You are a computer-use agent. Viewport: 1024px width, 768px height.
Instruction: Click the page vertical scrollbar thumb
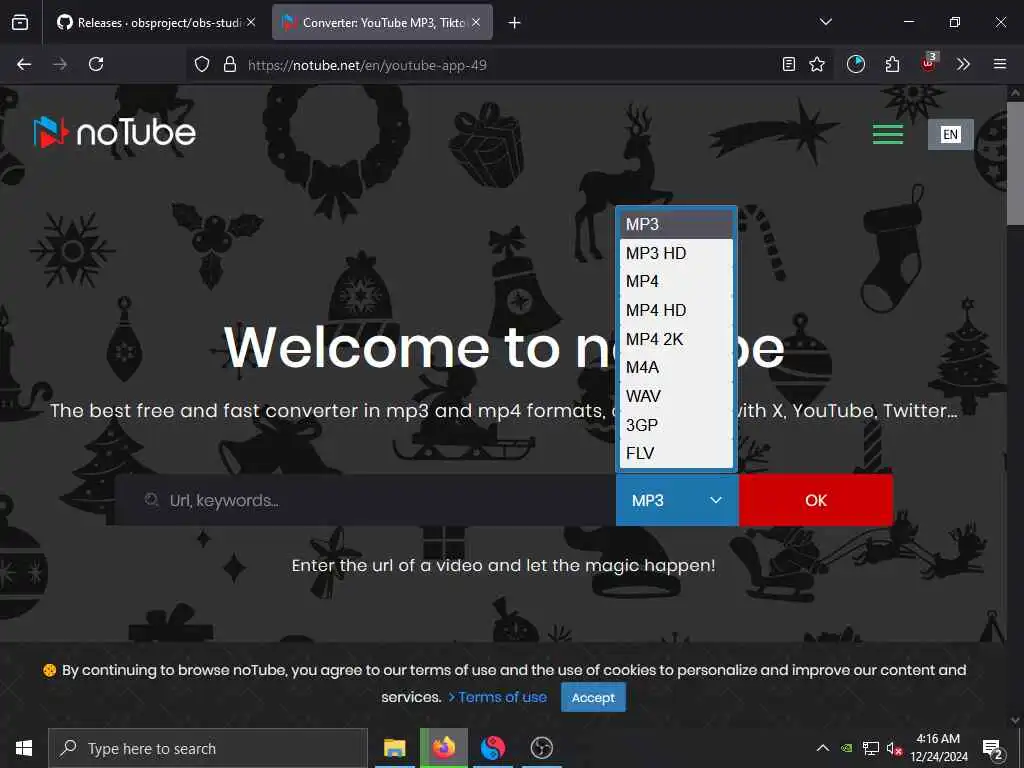click(x=1015, y=163)
